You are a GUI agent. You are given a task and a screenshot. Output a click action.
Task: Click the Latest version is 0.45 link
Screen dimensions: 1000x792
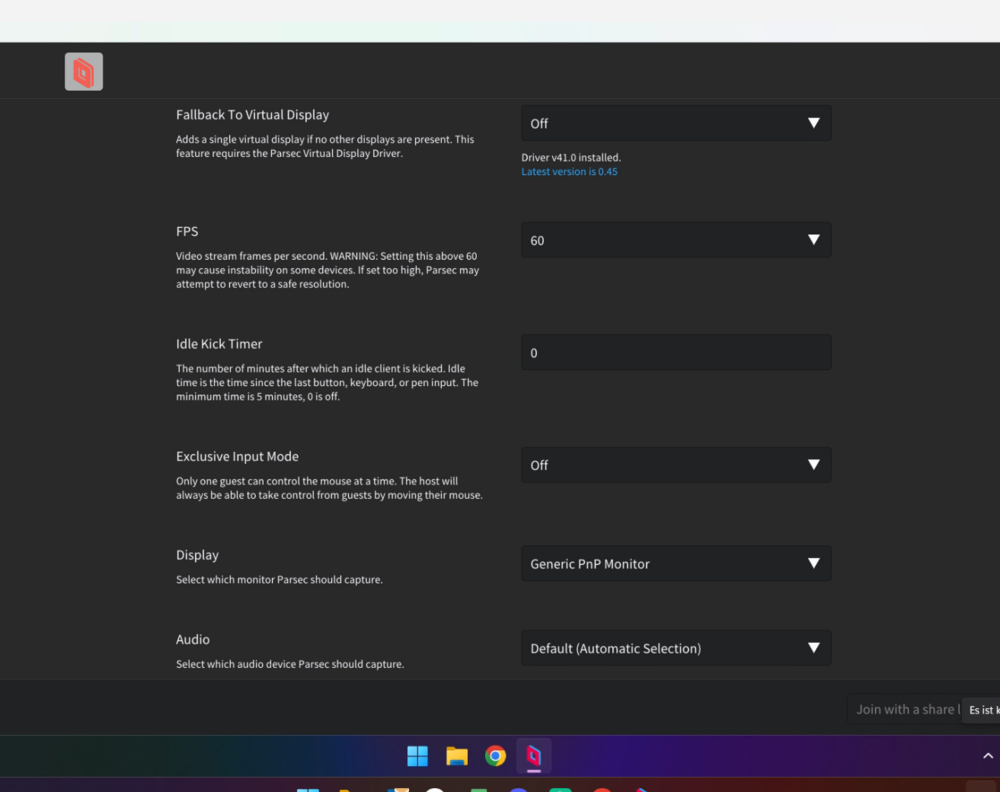(569, 172)
